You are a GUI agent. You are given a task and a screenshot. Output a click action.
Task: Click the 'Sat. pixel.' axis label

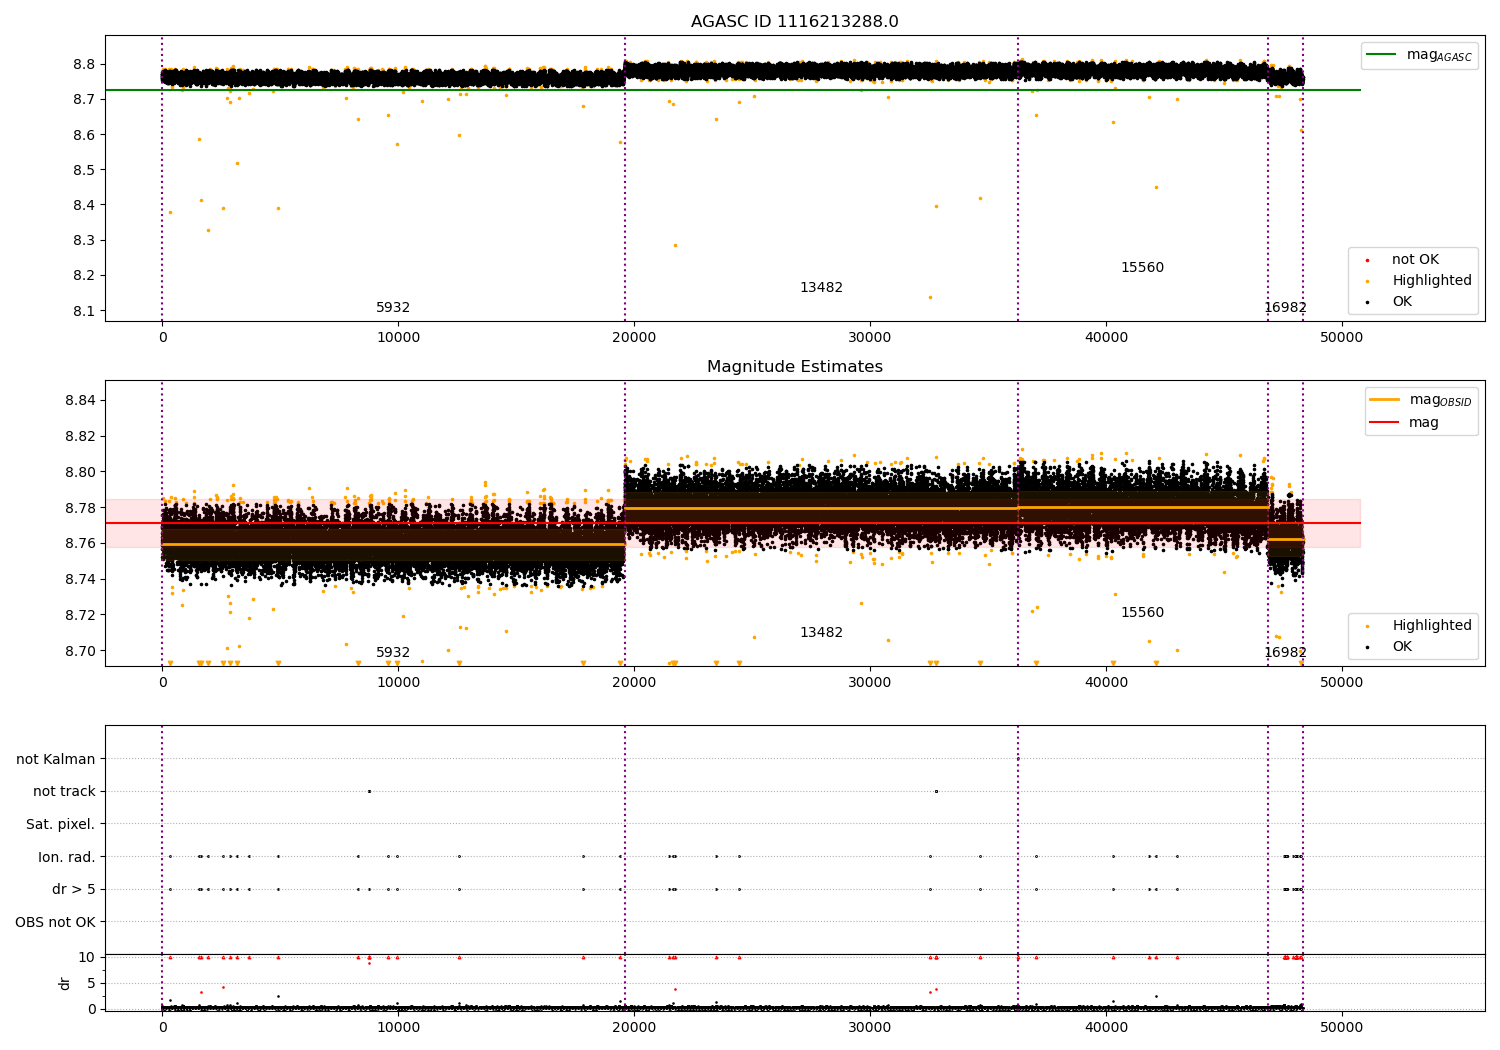pyautogui.click(x=61, y=825)
